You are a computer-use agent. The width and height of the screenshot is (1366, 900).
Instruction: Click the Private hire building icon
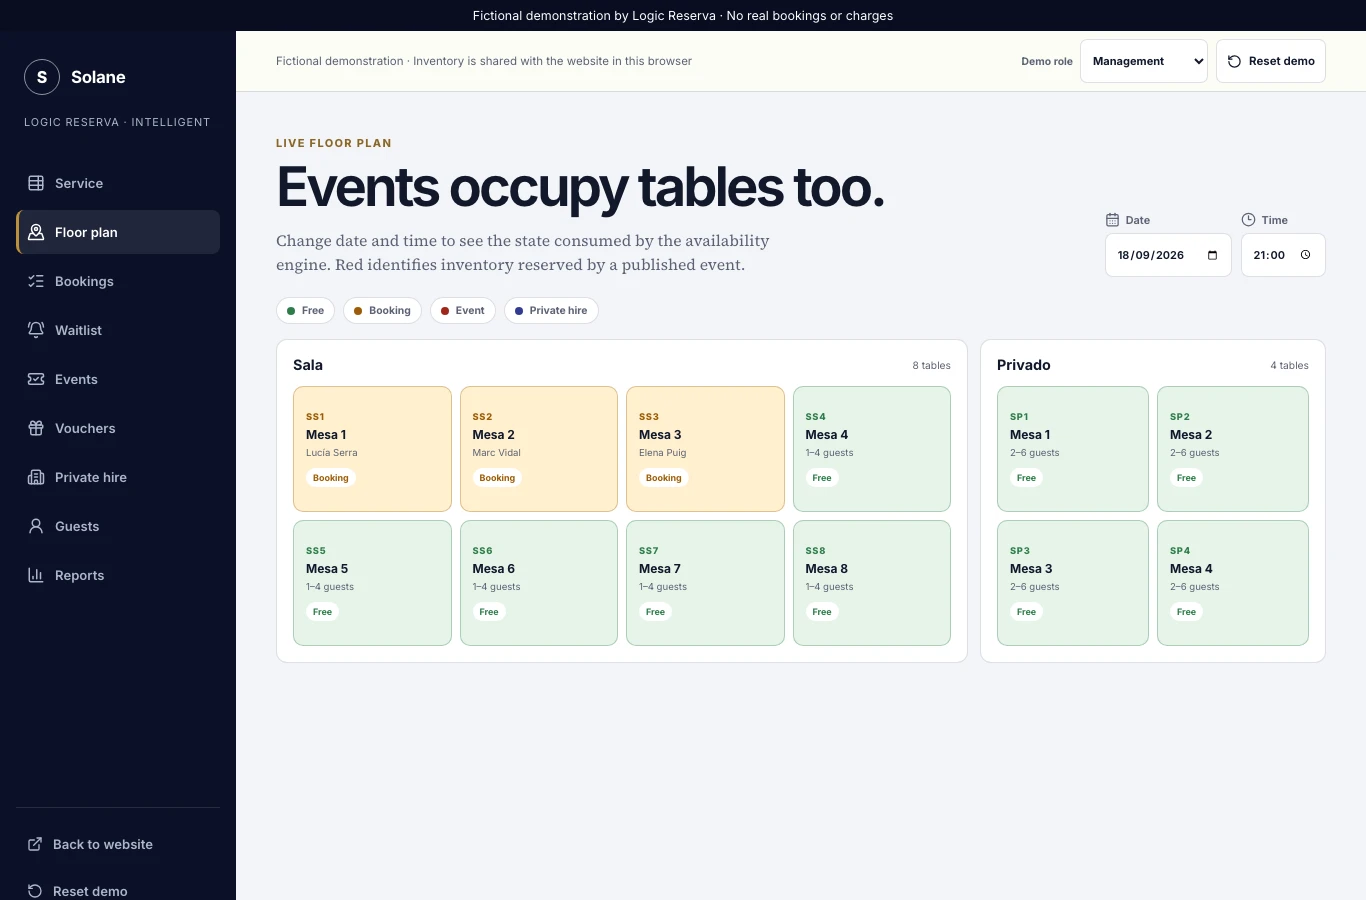coord(36,477)
